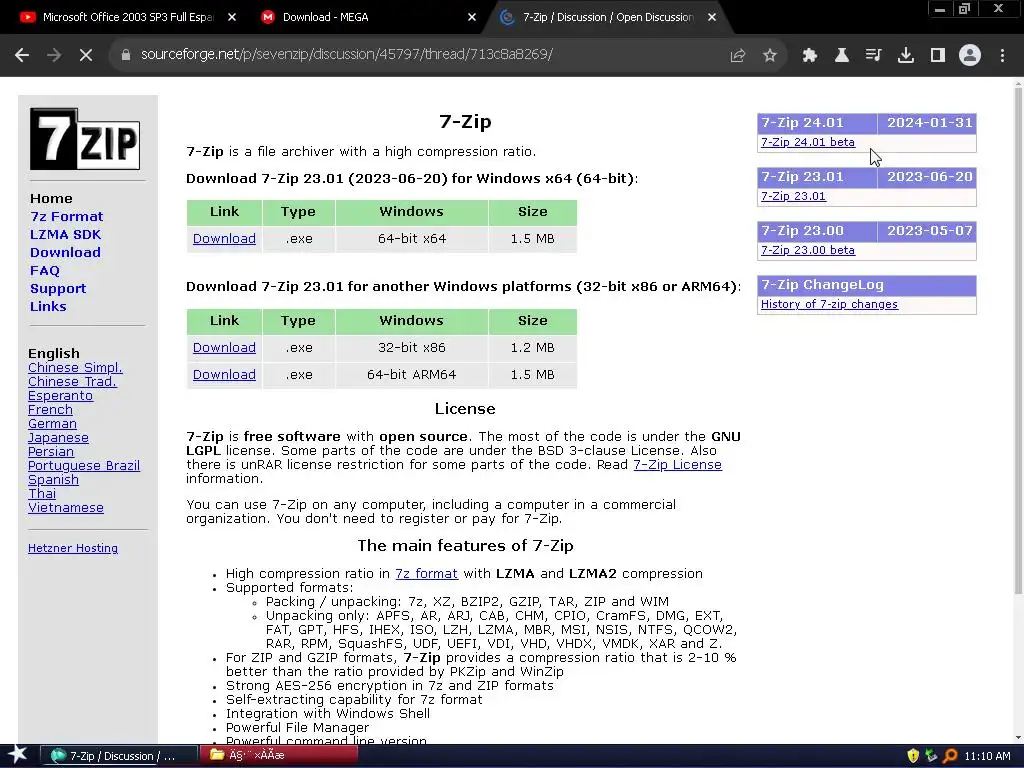The width and height of the screenshot is (1024, 768).
Task: Open the profile avatar menu
Action: (x=970, y=55)
